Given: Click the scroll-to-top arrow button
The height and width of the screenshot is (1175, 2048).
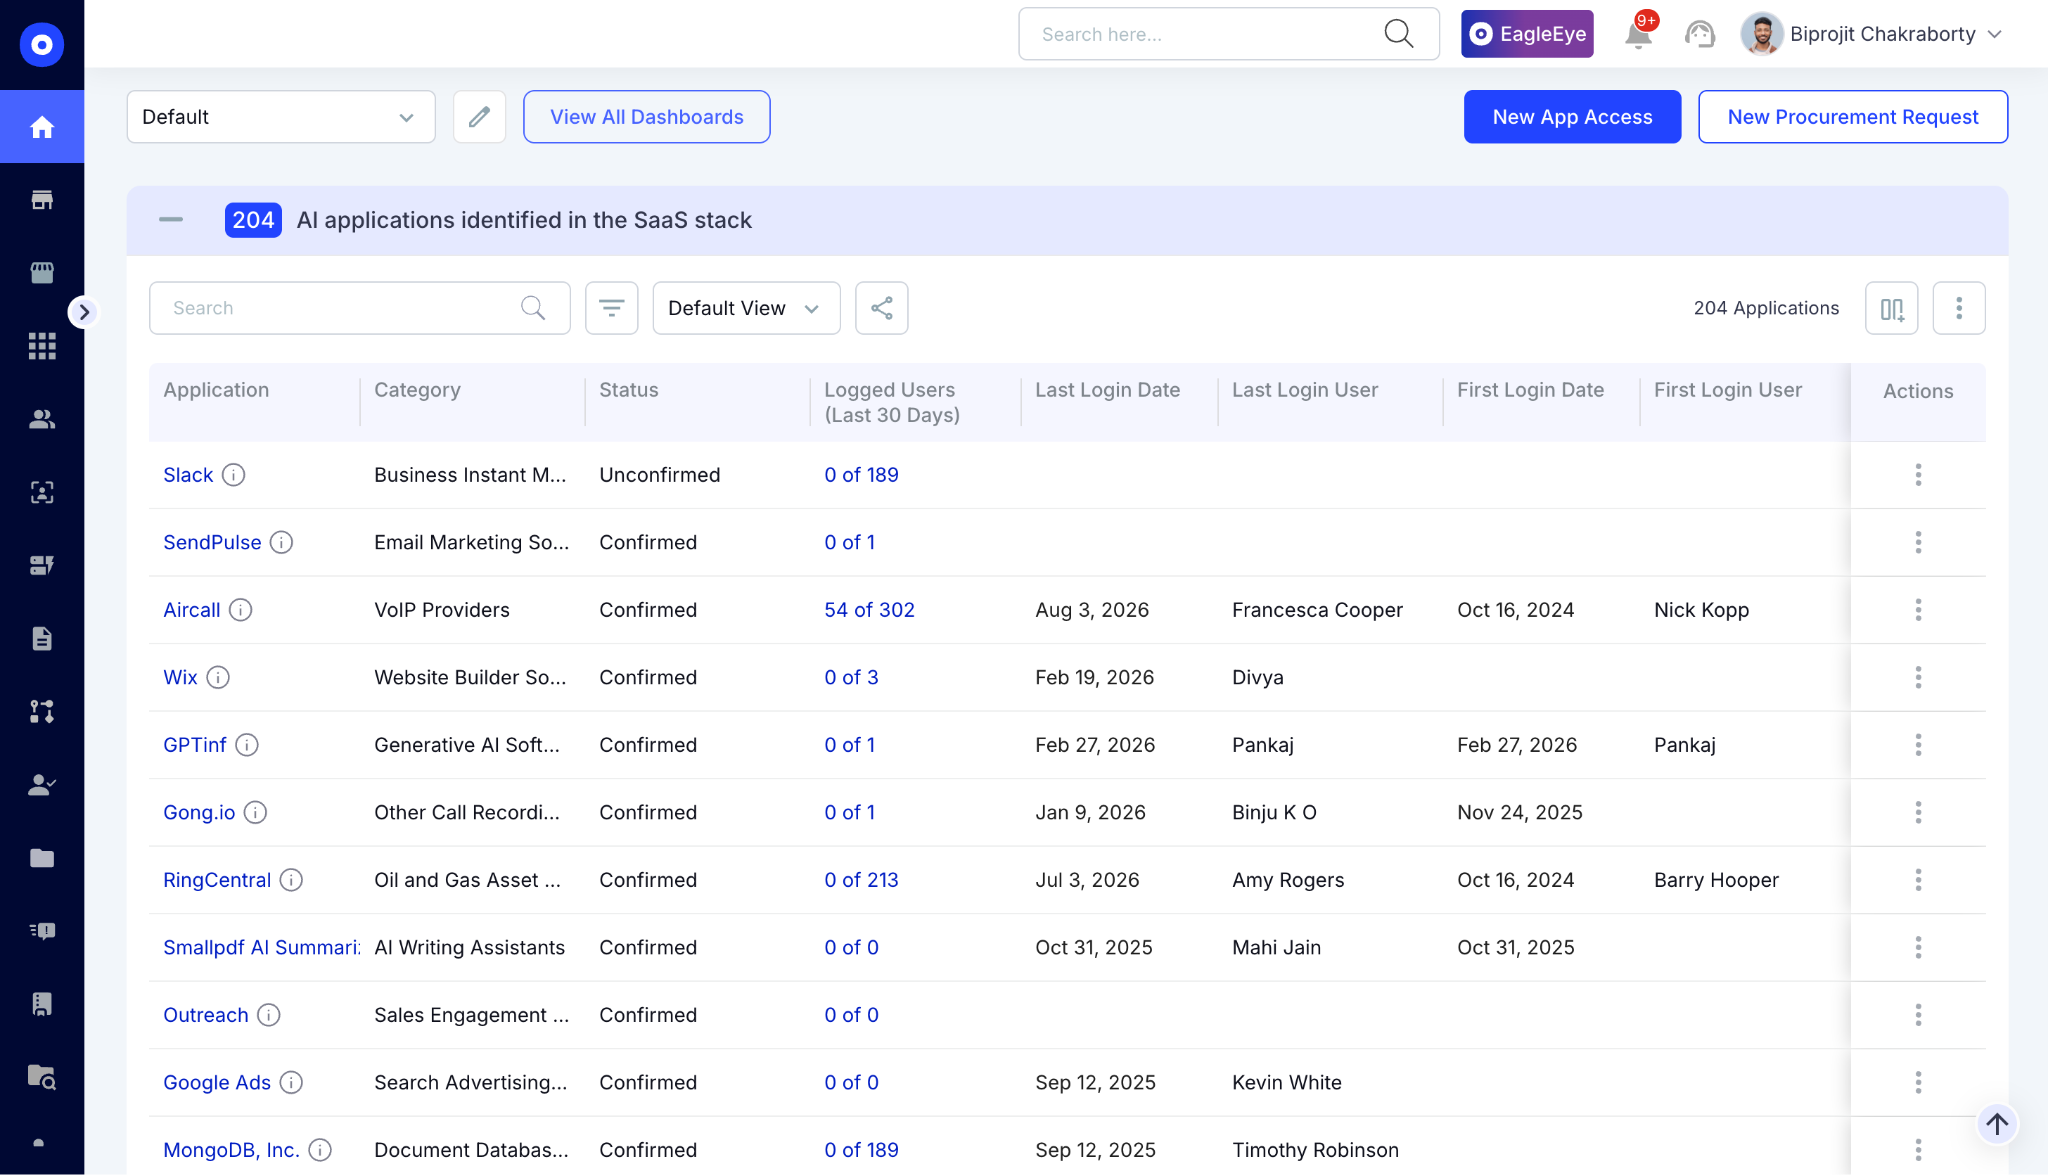Looking at the screenshot, I should [1997, 1124].
